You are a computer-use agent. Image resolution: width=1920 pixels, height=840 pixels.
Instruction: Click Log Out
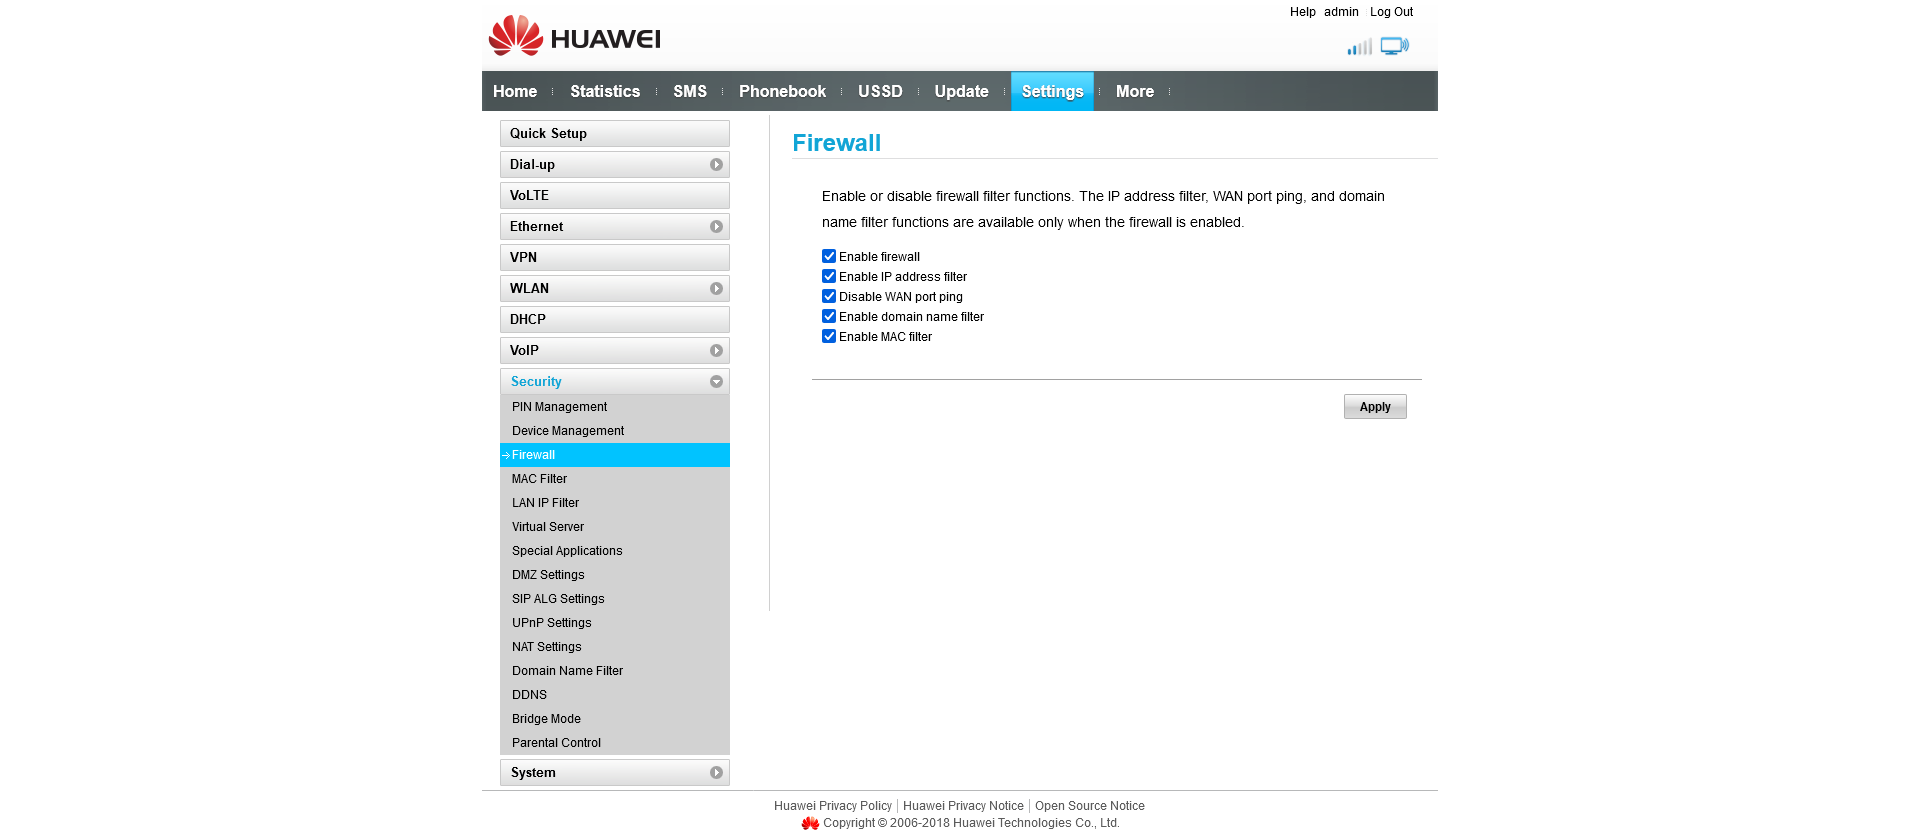[1391, 12]
